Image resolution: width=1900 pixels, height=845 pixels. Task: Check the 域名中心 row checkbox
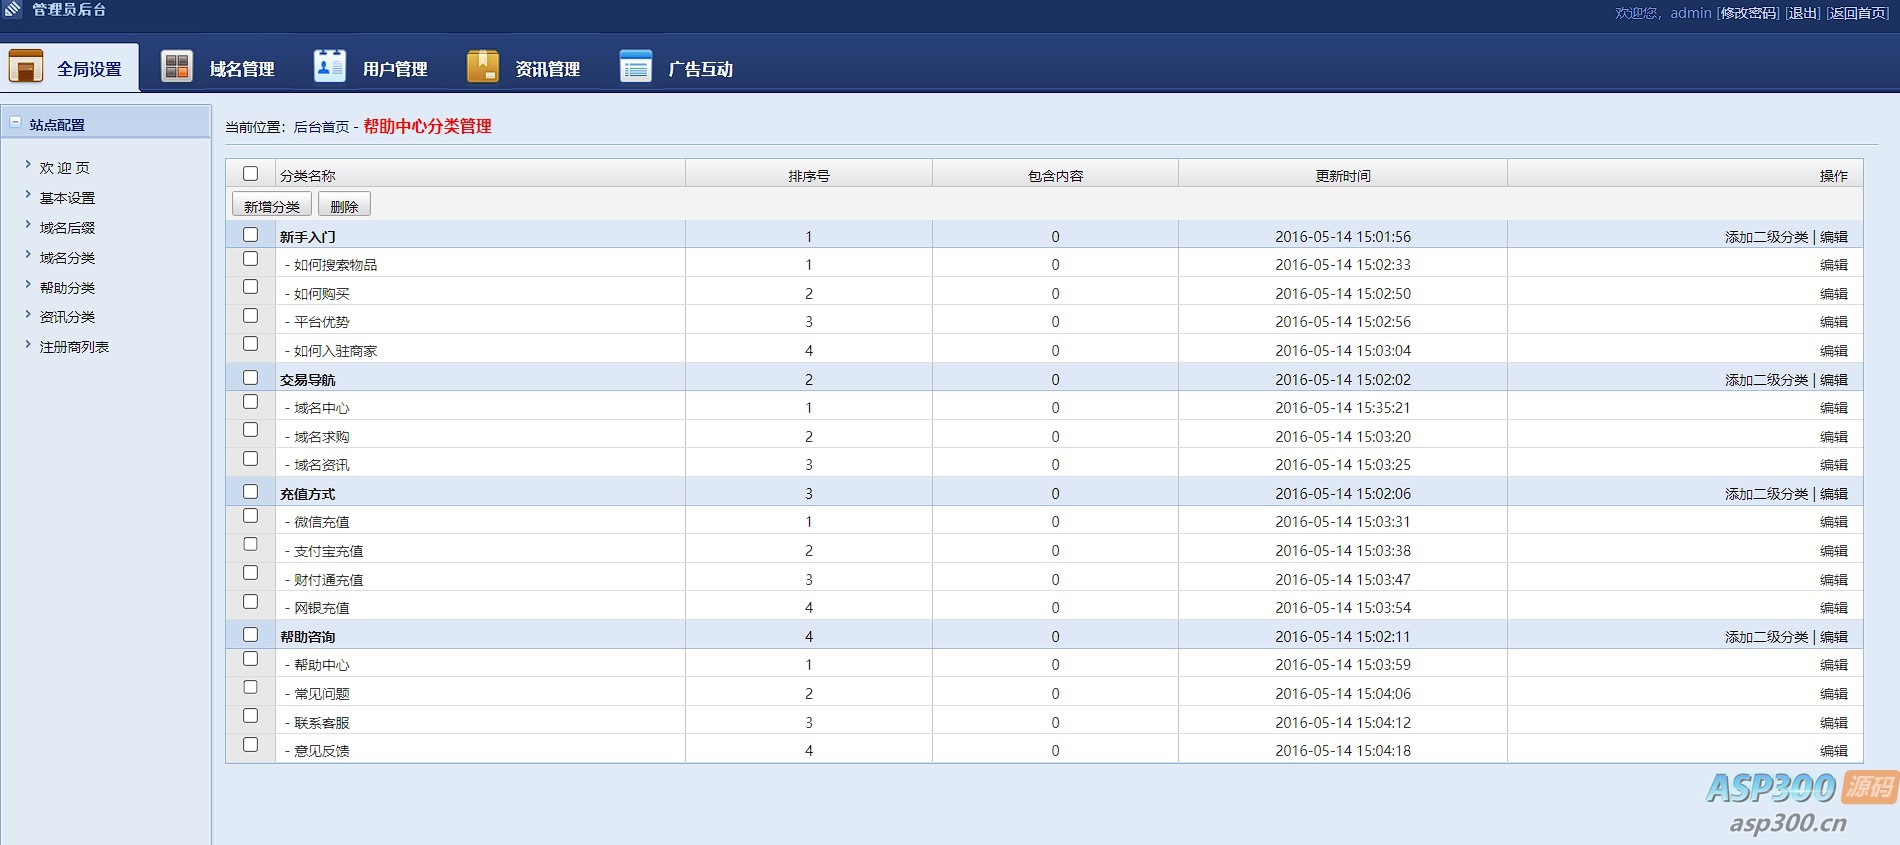click(251, 402)
